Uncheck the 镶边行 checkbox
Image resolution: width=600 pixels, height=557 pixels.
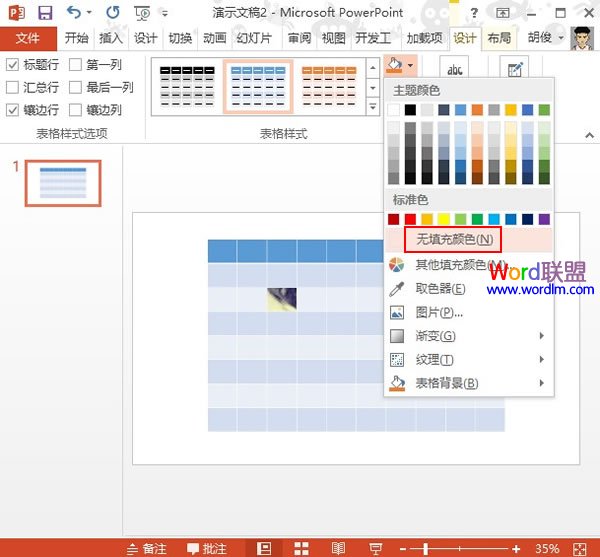tap(12, 110)
